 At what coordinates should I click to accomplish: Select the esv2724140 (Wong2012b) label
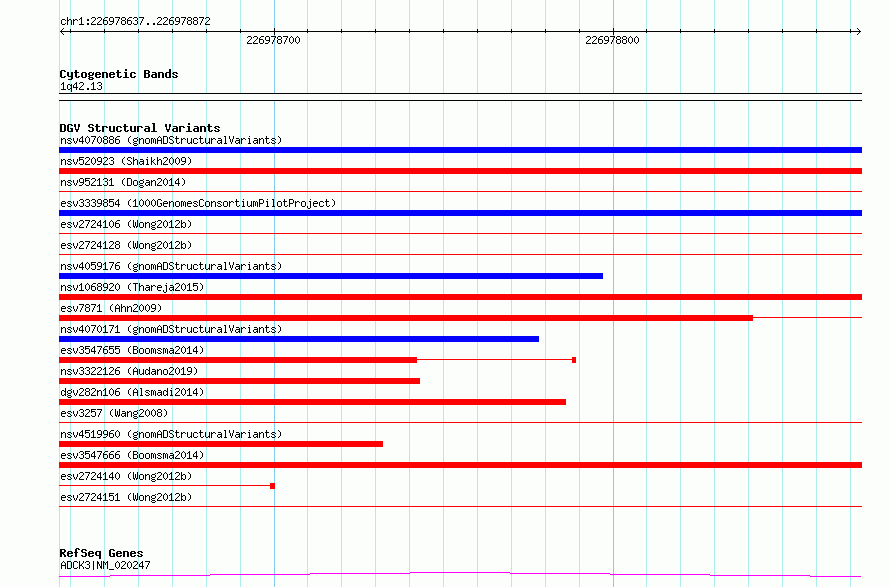(126, 476)
